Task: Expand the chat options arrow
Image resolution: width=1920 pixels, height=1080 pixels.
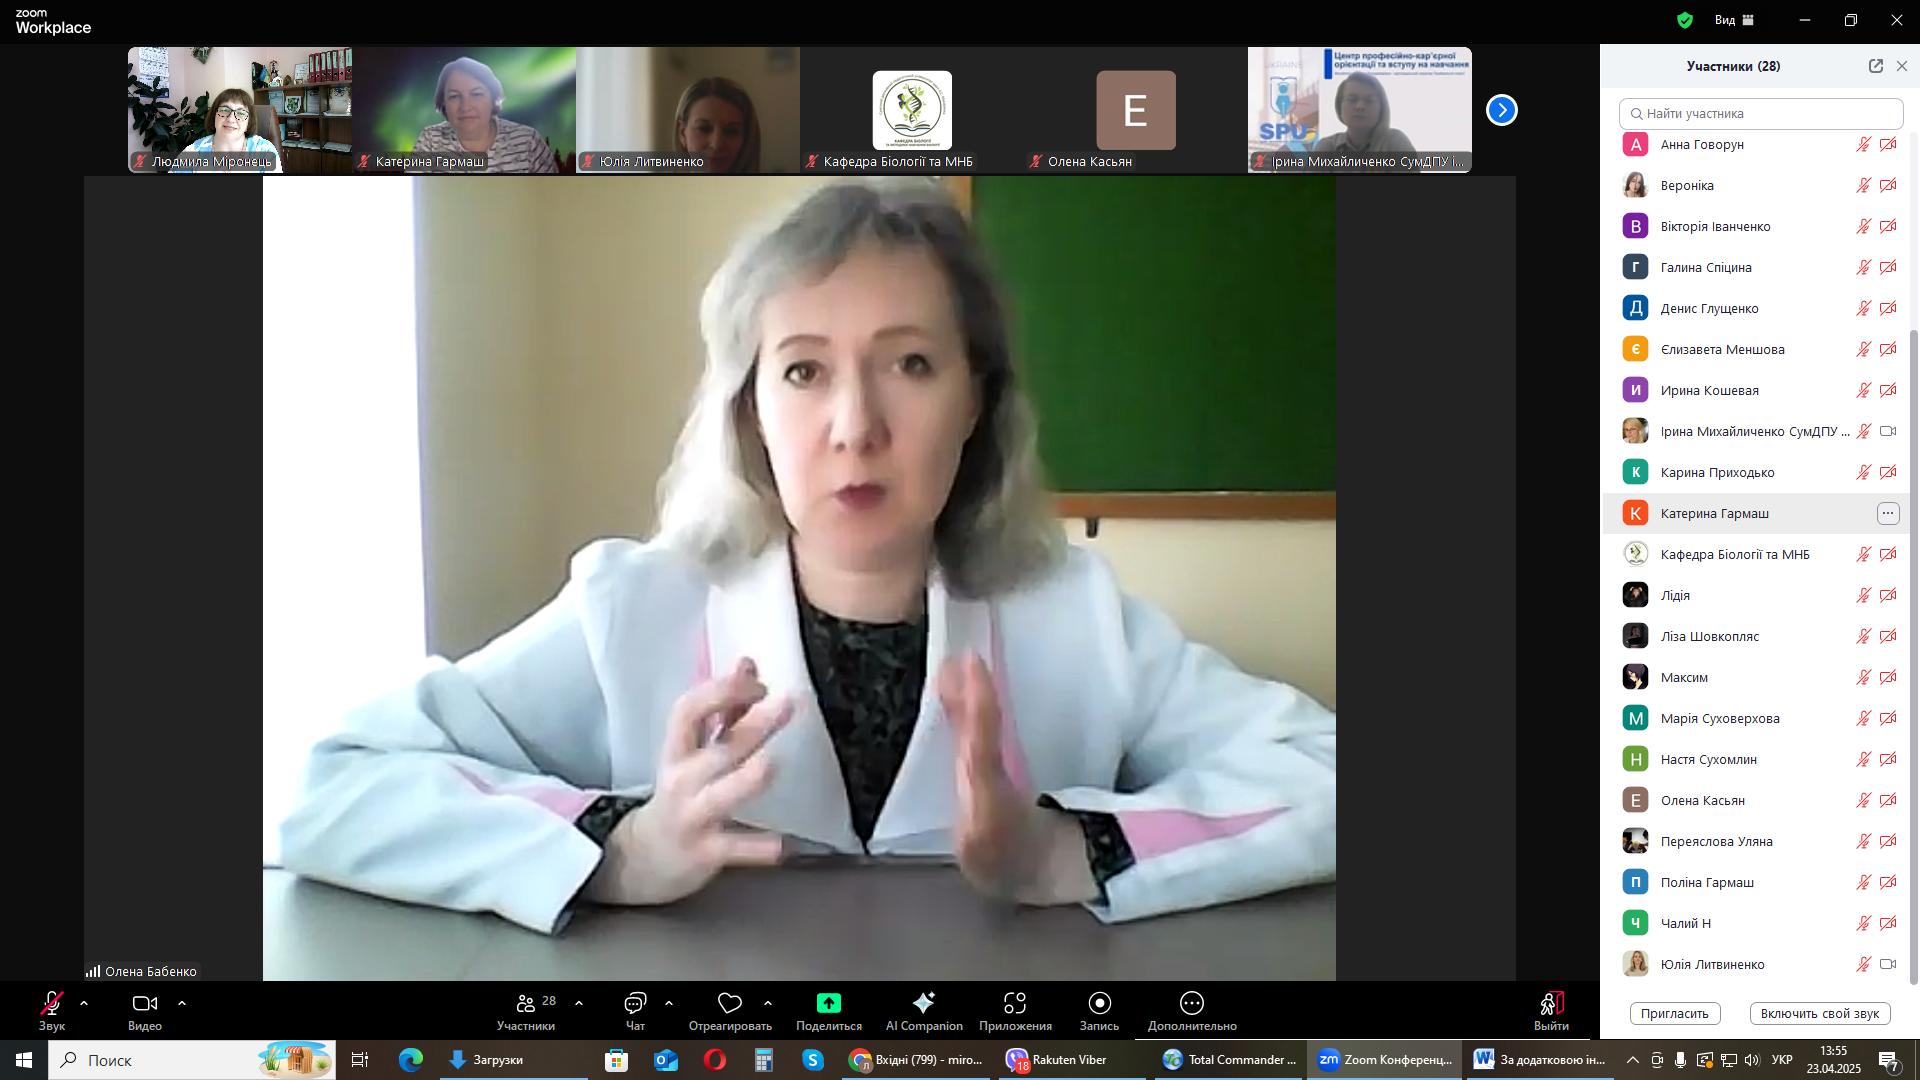Action: coord(669,1003)
